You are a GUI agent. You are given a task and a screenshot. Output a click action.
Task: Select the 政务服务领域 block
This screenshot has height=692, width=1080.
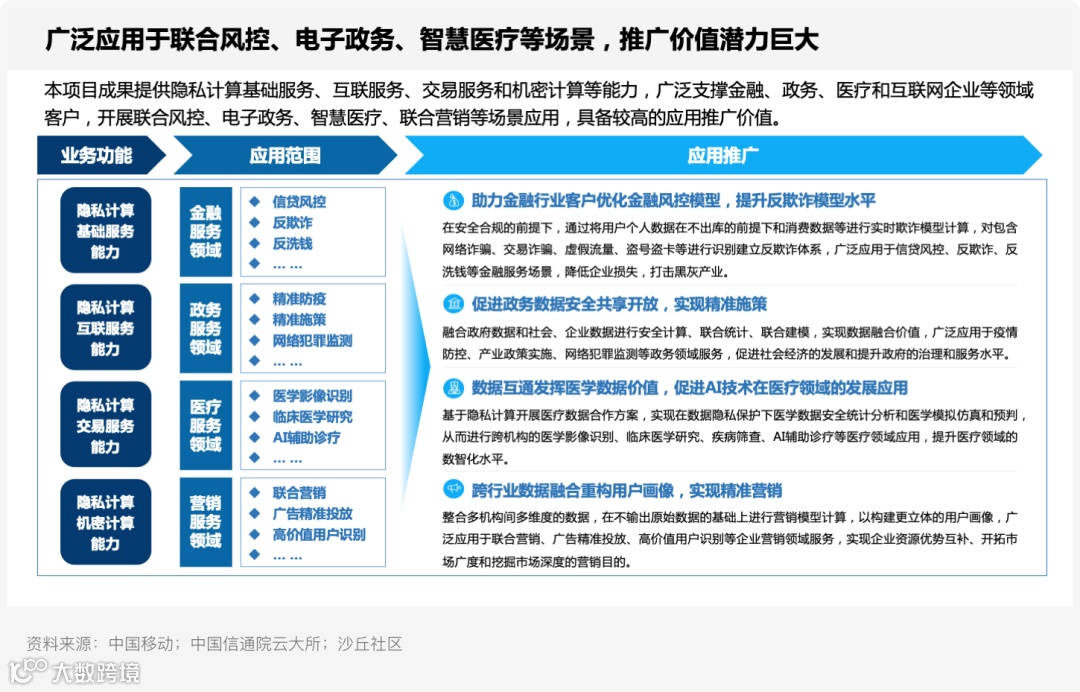205,328
